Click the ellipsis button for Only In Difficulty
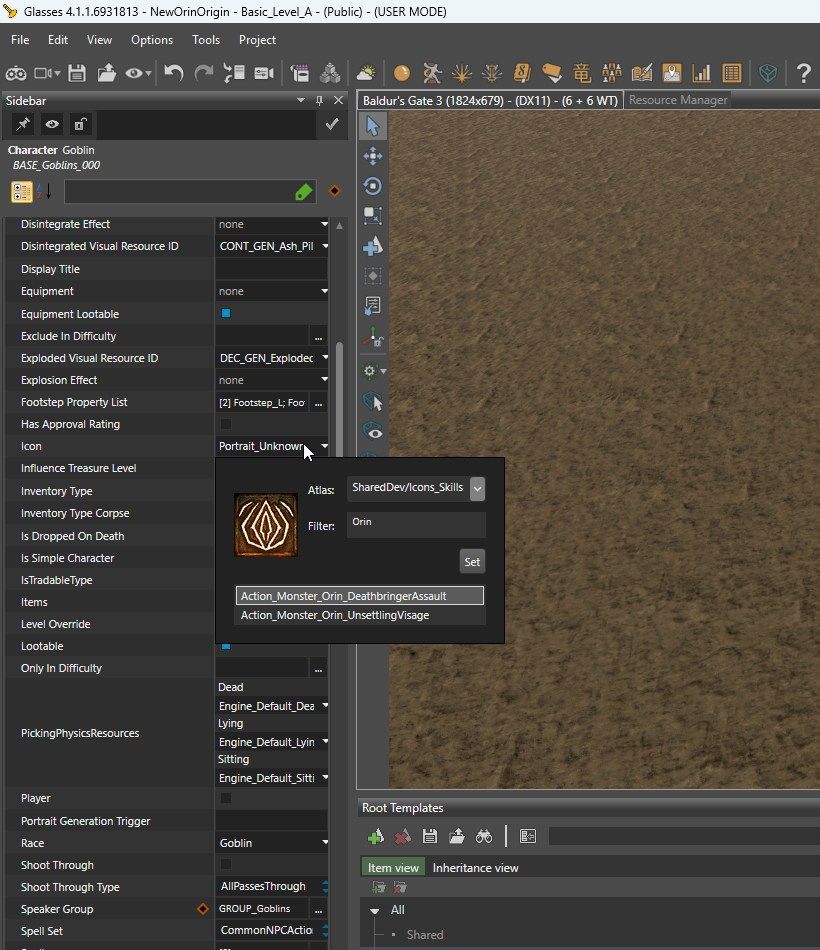Viewport: 820px width, 950px height. pyautogui.click(x=318, y=668)
